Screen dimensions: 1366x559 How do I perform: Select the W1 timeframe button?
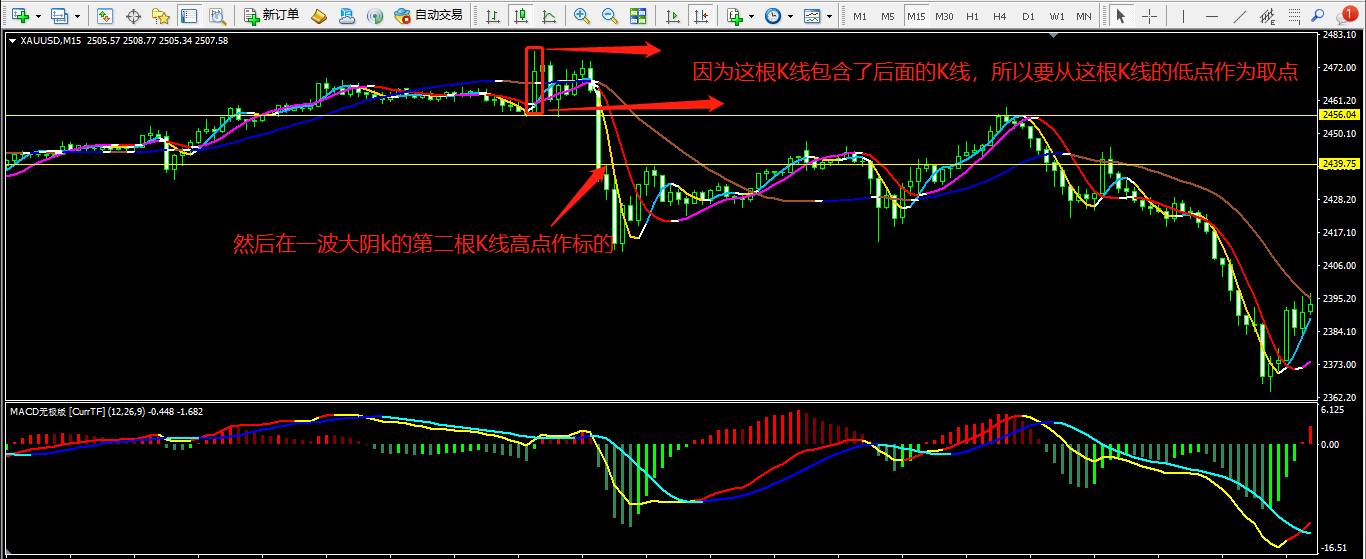[x=1056, y=16]
